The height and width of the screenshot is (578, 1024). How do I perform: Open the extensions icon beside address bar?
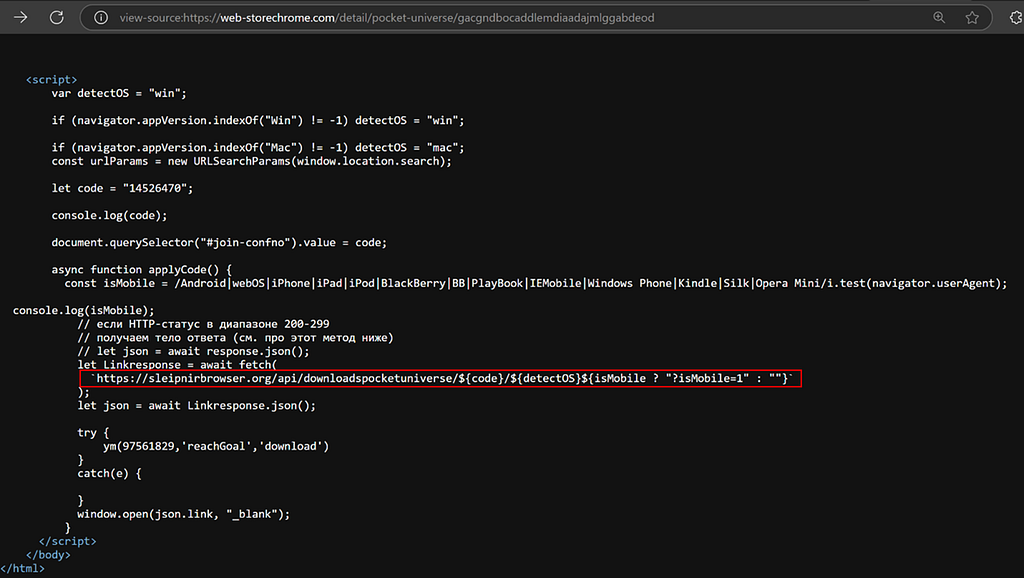(x=1016, y=18)
